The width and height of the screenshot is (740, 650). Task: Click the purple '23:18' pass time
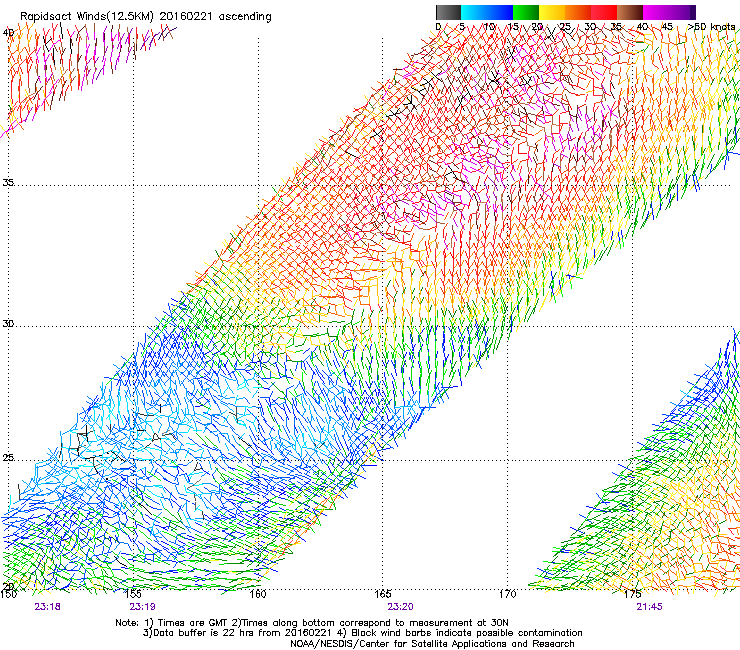(x=47, y=607)
